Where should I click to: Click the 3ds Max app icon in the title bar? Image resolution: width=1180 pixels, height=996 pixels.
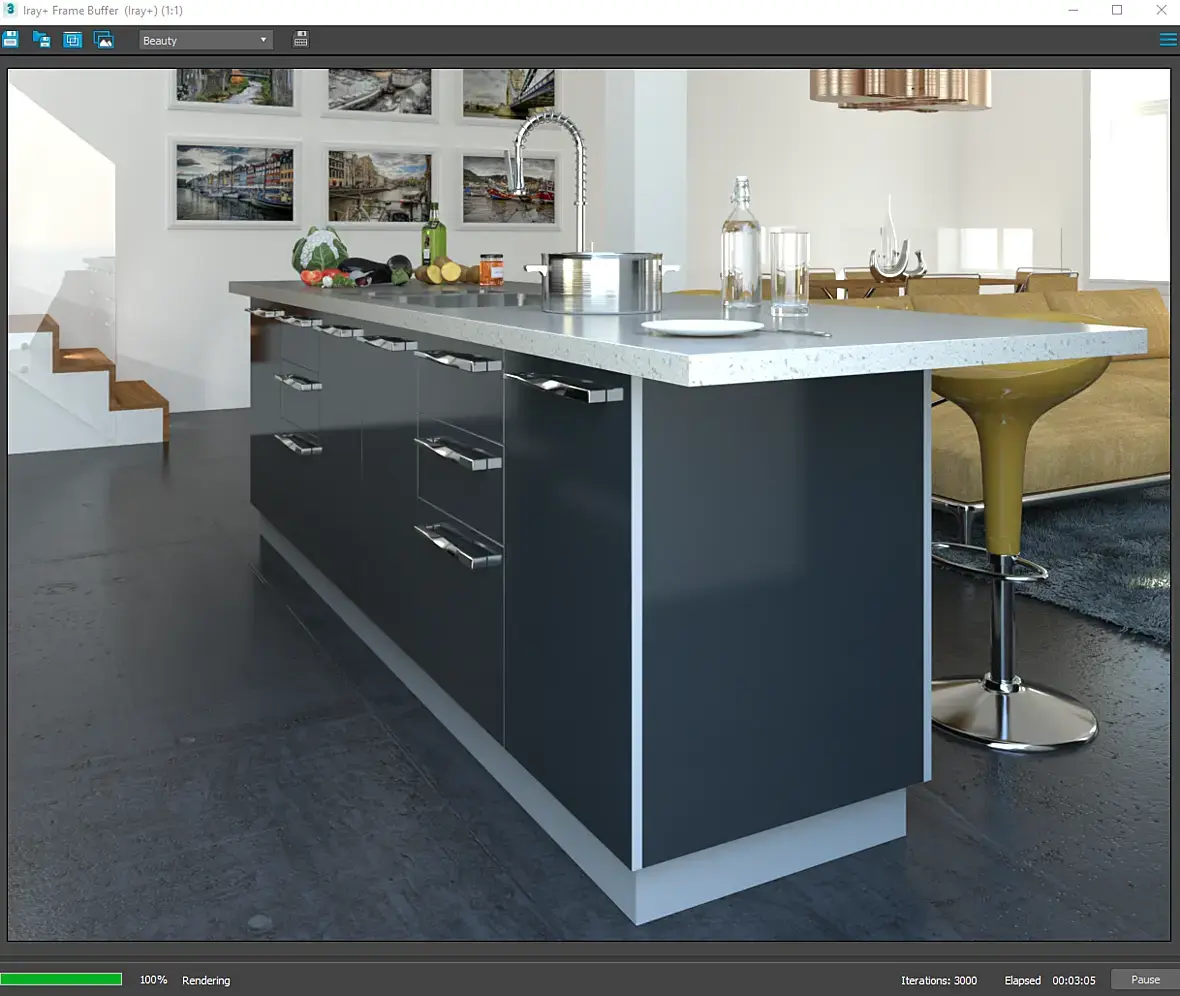point(10,10)
